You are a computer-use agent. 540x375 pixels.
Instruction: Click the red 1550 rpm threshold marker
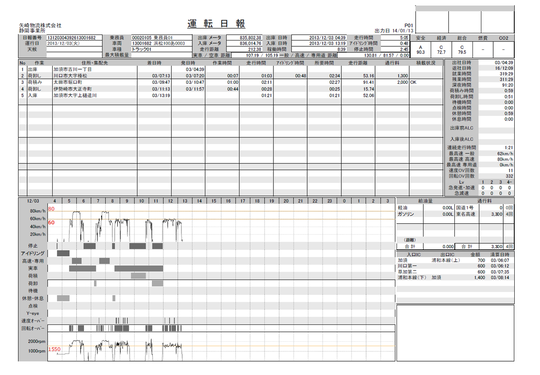click(54, 349)
